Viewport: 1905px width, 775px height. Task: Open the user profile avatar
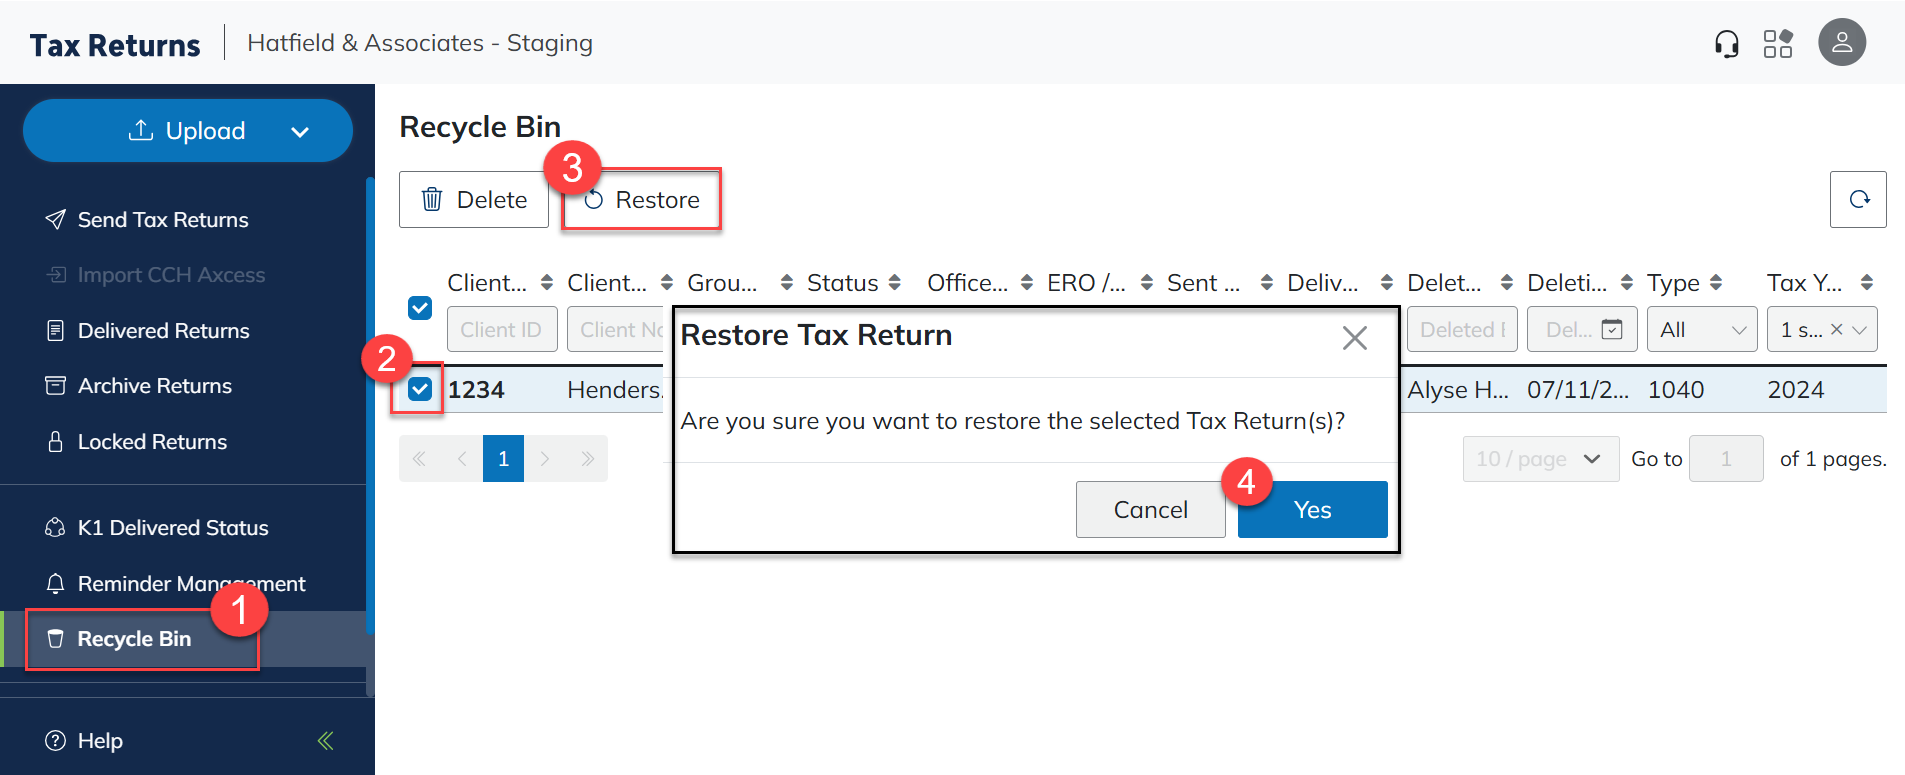(1841, 43)
